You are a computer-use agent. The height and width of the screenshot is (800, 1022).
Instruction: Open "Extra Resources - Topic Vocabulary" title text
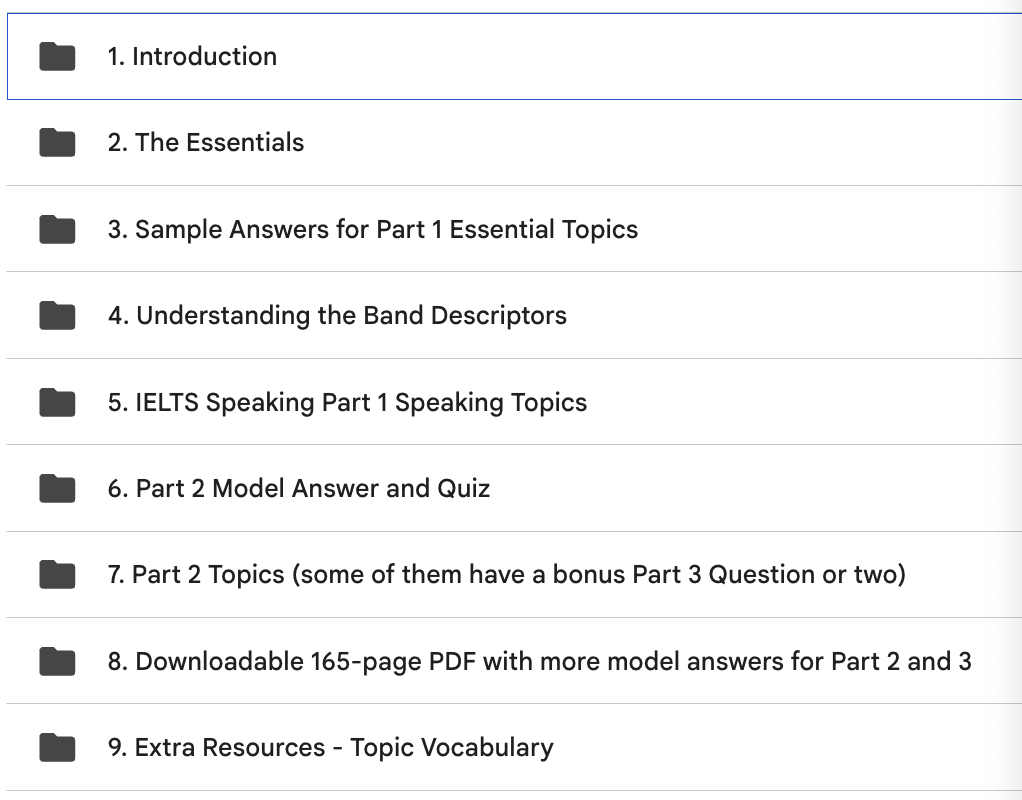[x=330, y=748]
